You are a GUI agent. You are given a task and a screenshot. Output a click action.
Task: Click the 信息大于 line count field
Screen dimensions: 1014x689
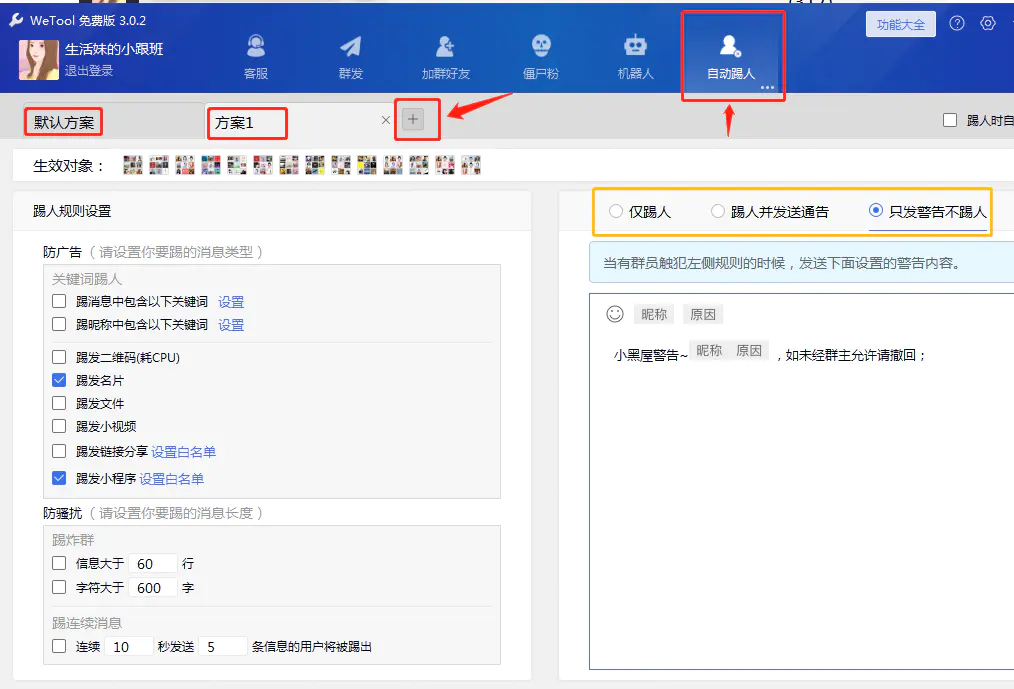[x=153, y=564]
